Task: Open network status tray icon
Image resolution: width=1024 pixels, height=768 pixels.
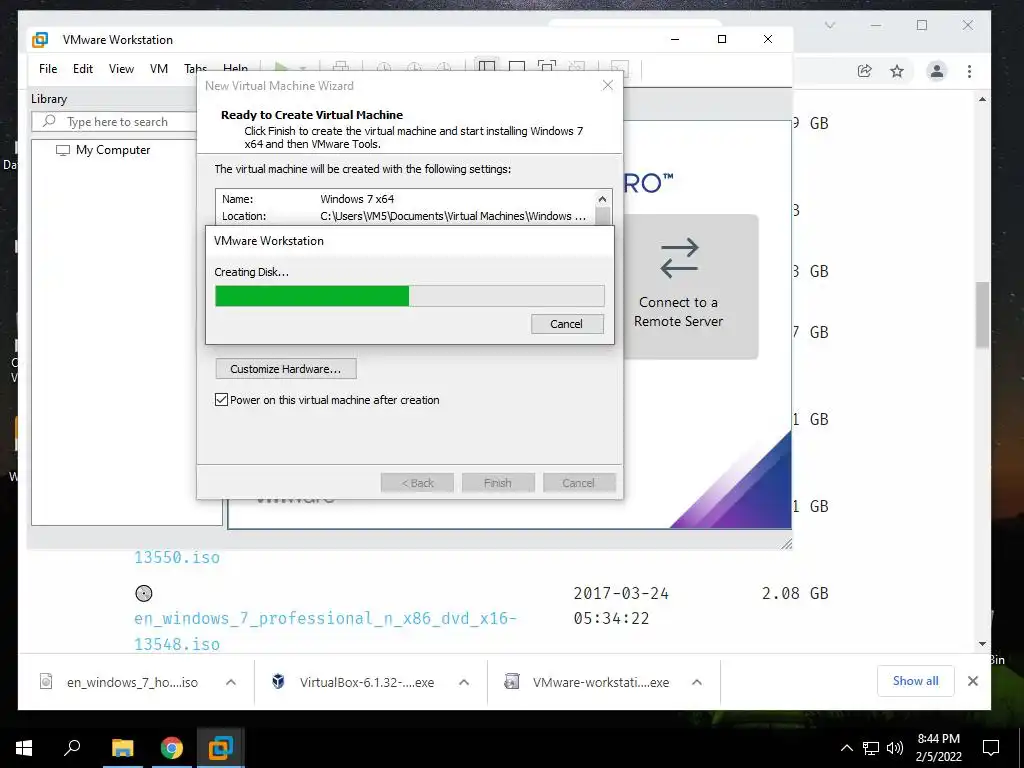Action: [871, 748]
